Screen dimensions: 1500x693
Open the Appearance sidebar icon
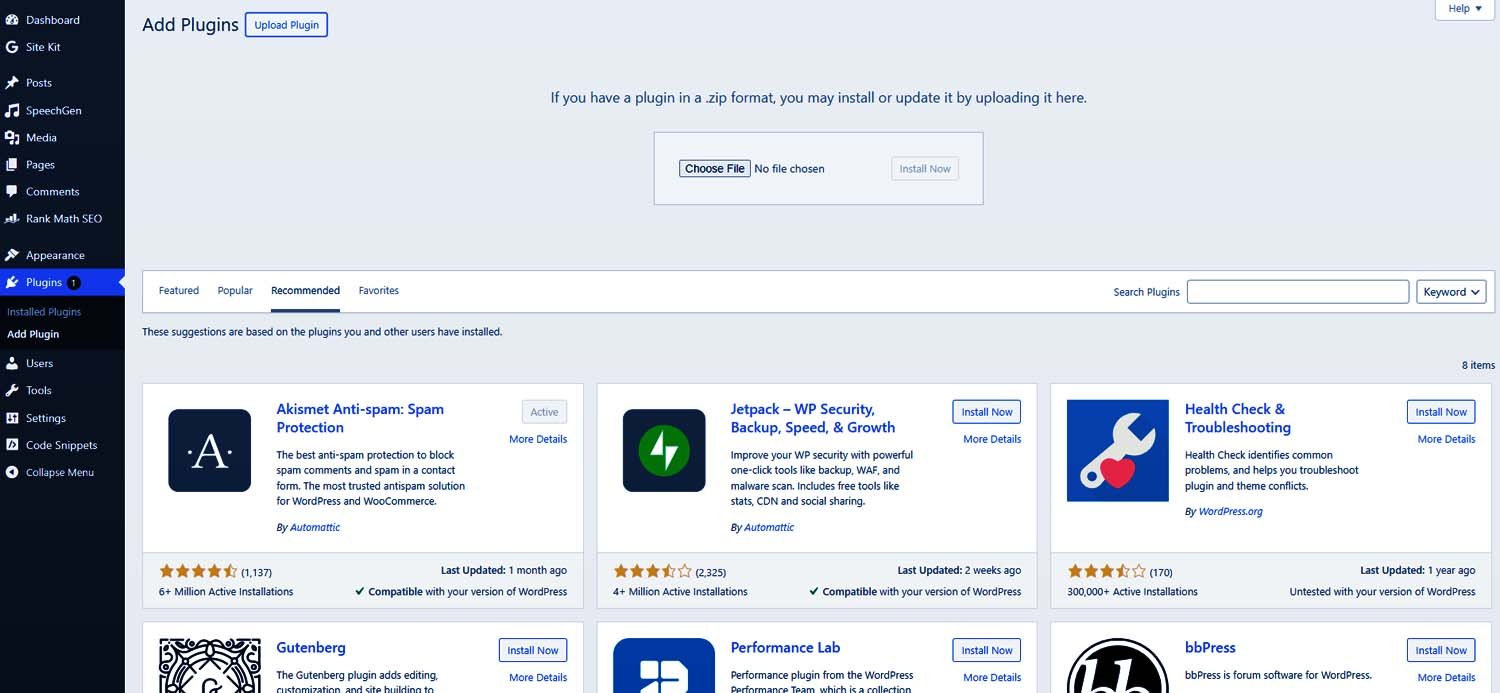(56, 255)
